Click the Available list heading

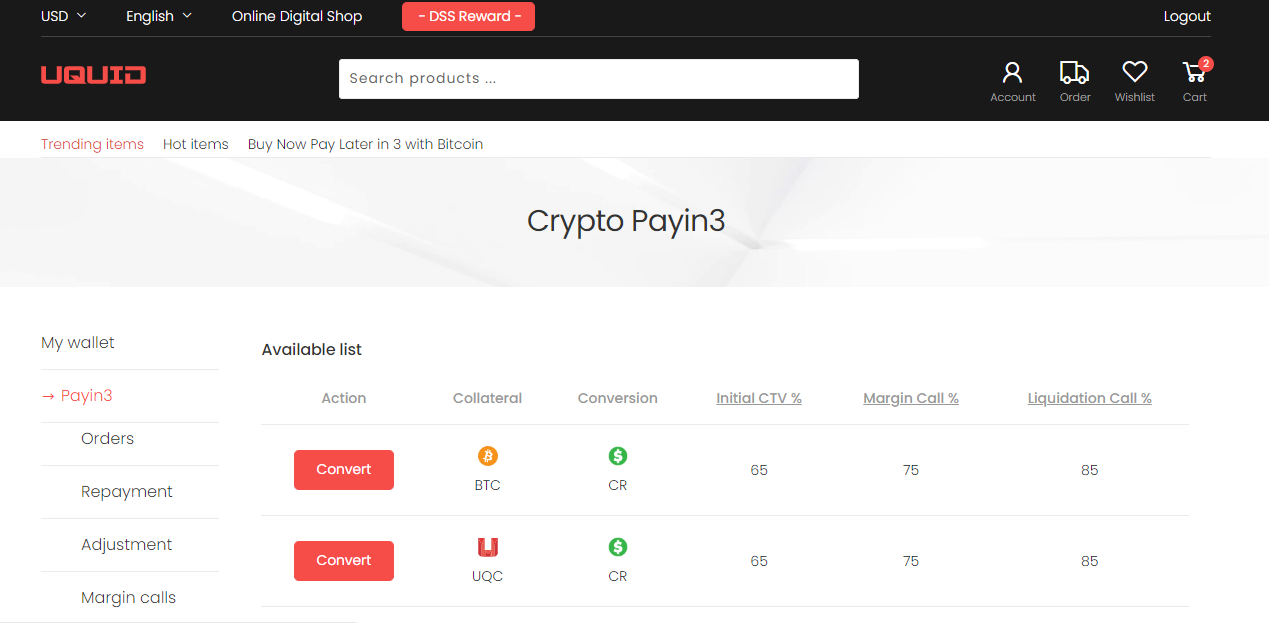click(312, 350)
